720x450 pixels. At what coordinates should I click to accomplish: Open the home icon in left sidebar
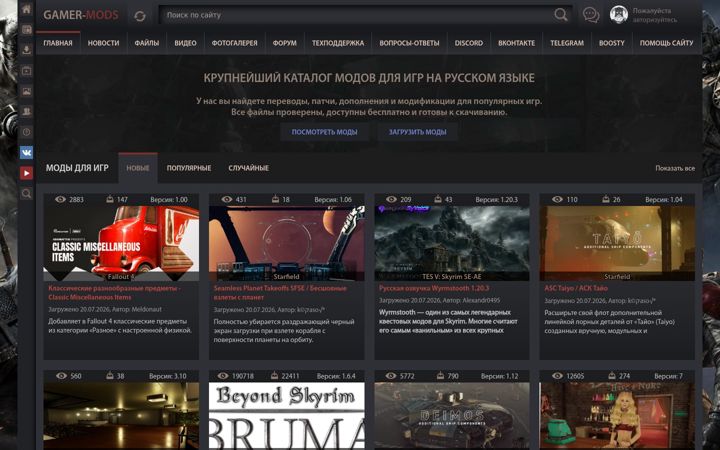point(26,9)
